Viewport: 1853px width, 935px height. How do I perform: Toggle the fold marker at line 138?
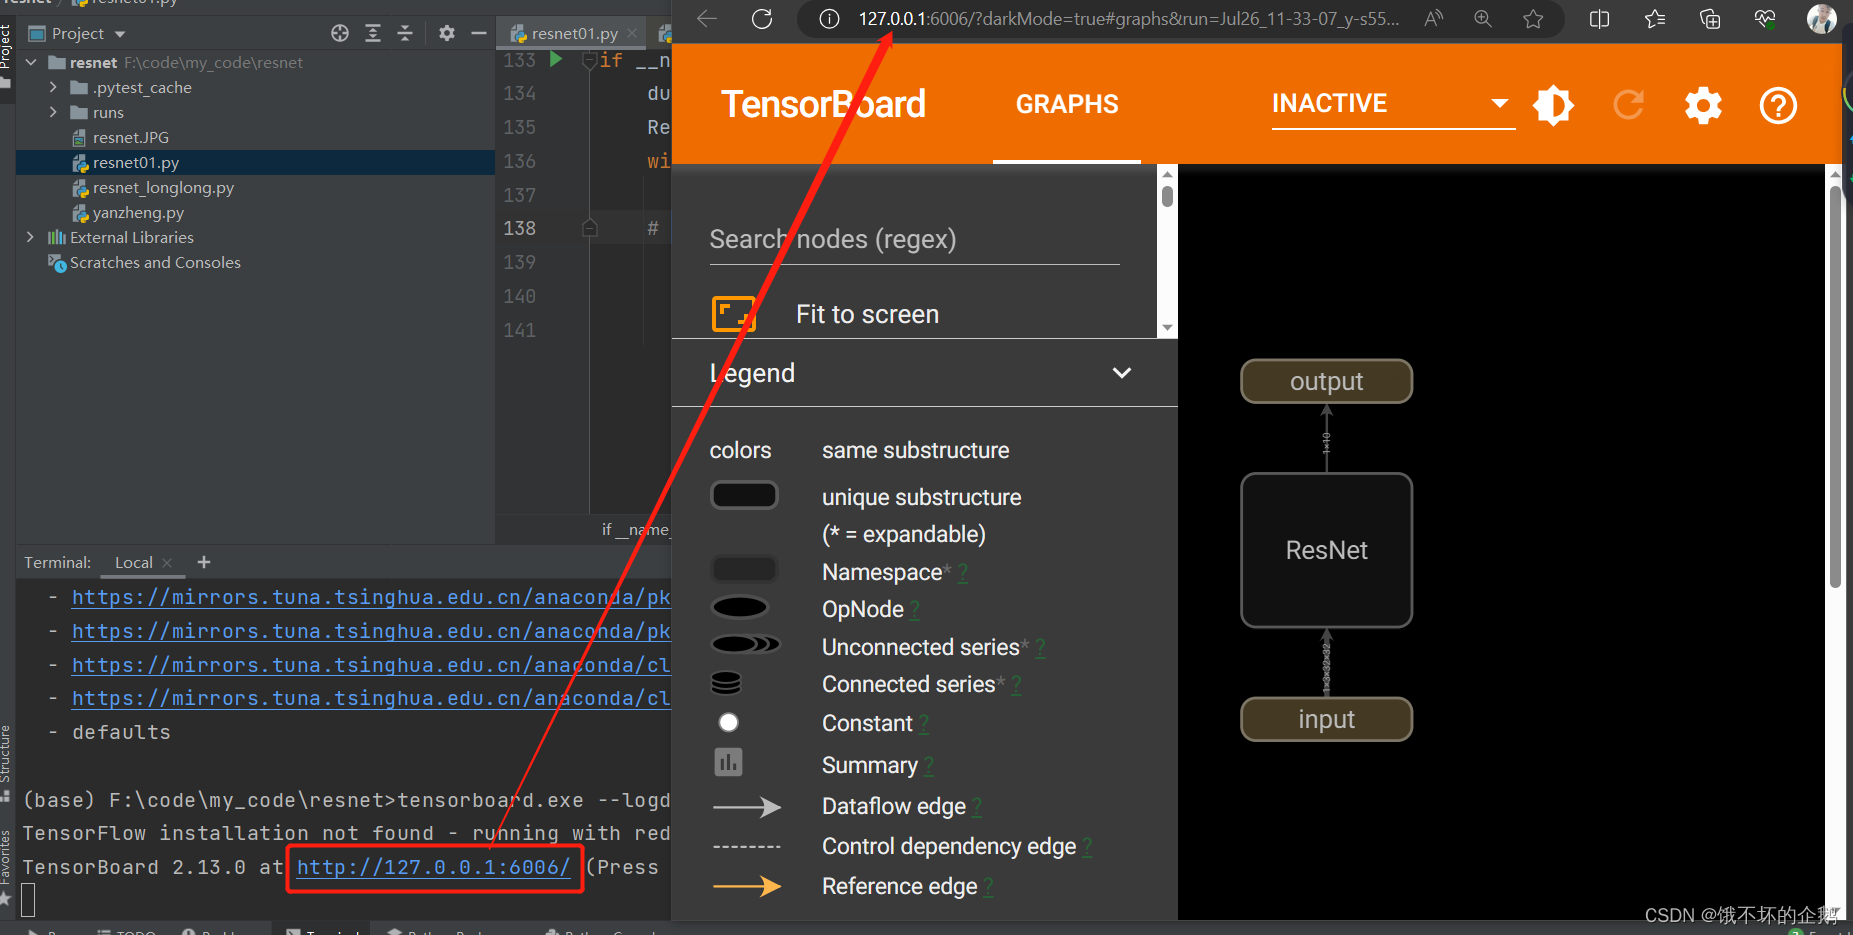(x=589, y=228)
